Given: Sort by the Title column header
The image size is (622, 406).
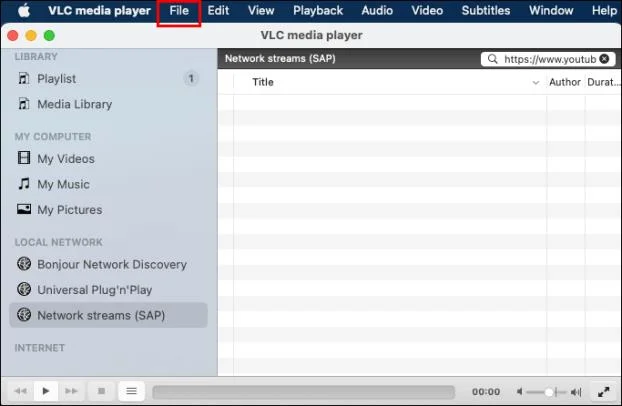Looking at the screenshot, I should point(263,82).
